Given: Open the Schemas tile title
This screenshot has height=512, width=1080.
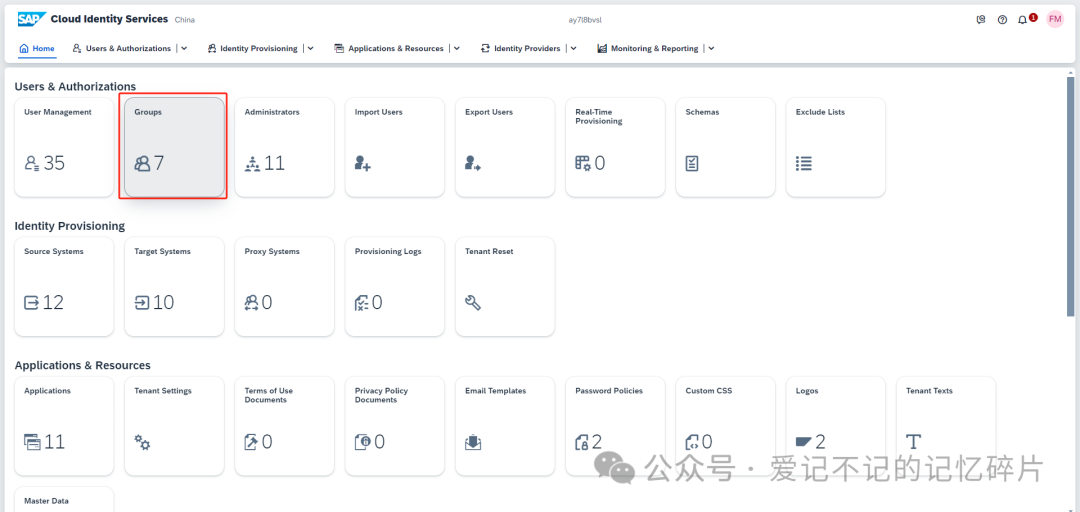Looking at the screenshot, I should [703, 112].
